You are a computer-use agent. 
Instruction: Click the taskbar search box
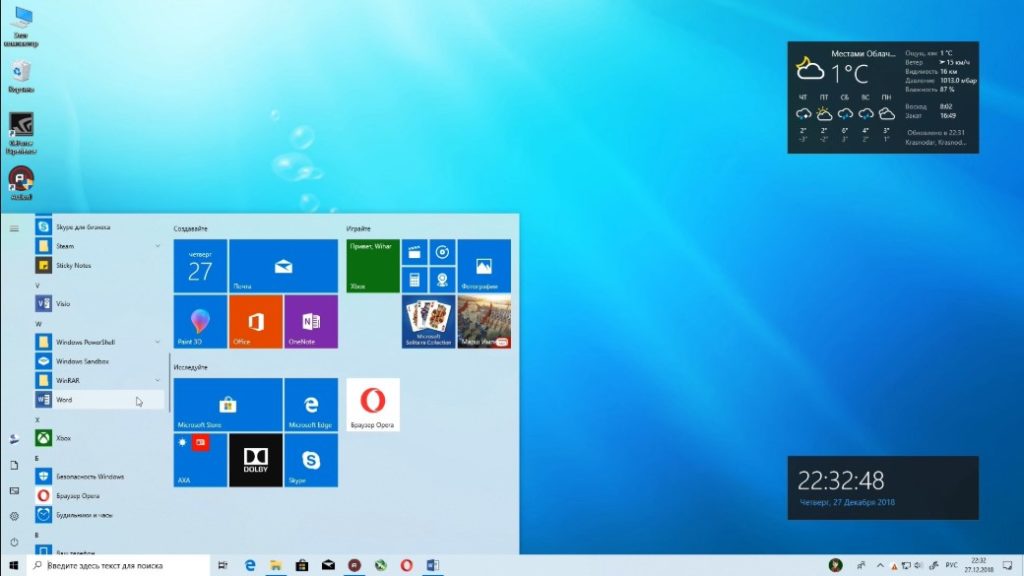118,565
